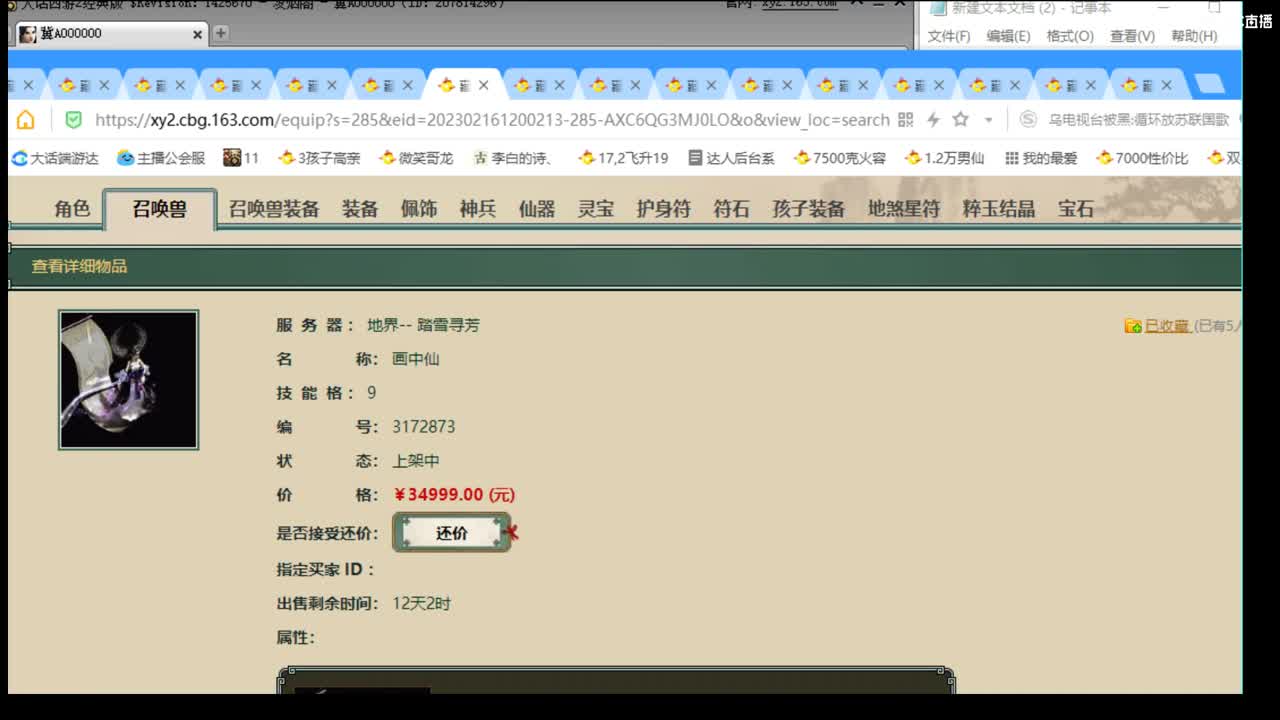Click the browser search box
Viewport: 1280px width, 720px height.
[1139, 120]
